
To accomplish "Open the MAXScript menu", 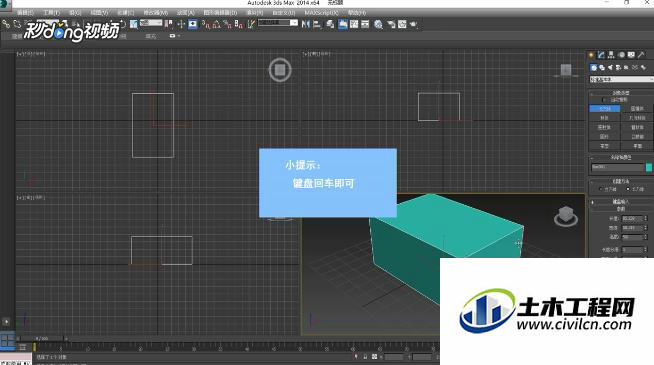I will (321, 13).
